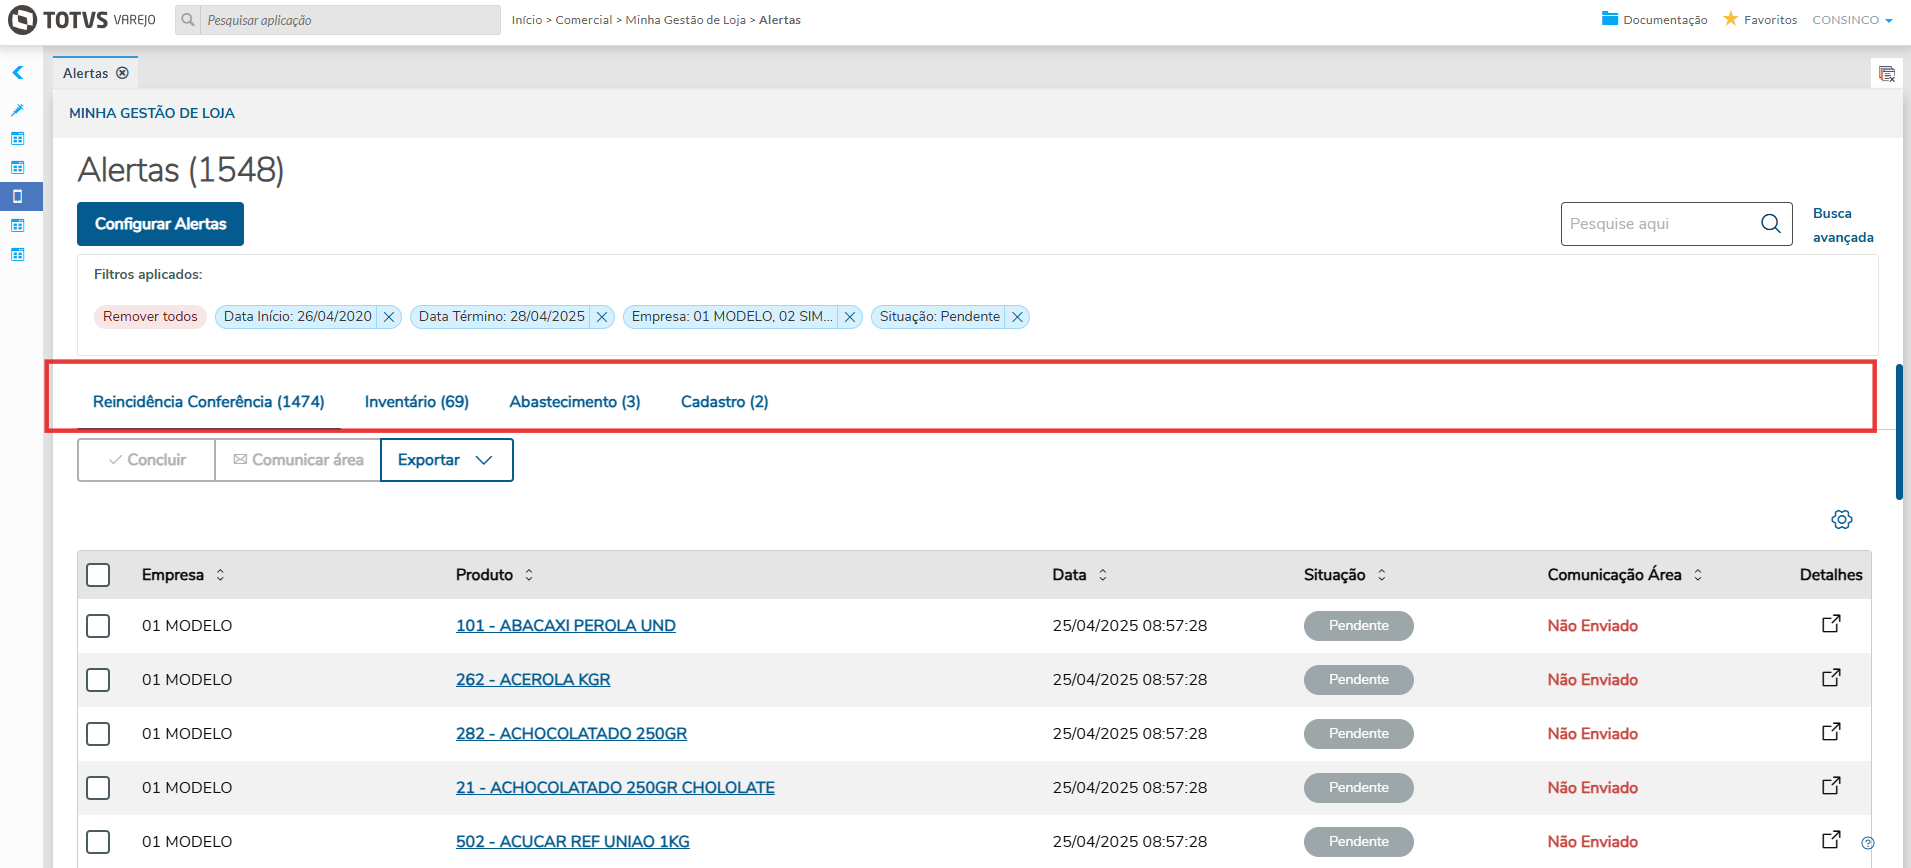
Task: Check the row for 262 - ACEROLA KGR
Action: click(x=98, y=680)
